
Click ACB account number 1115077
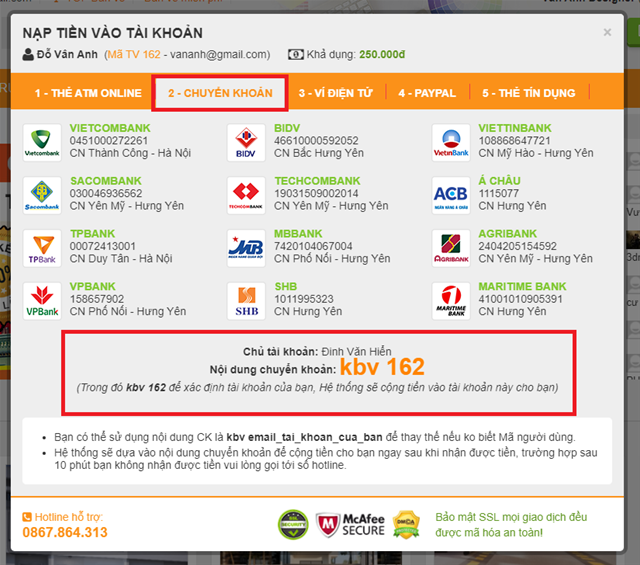coord(498,194)
